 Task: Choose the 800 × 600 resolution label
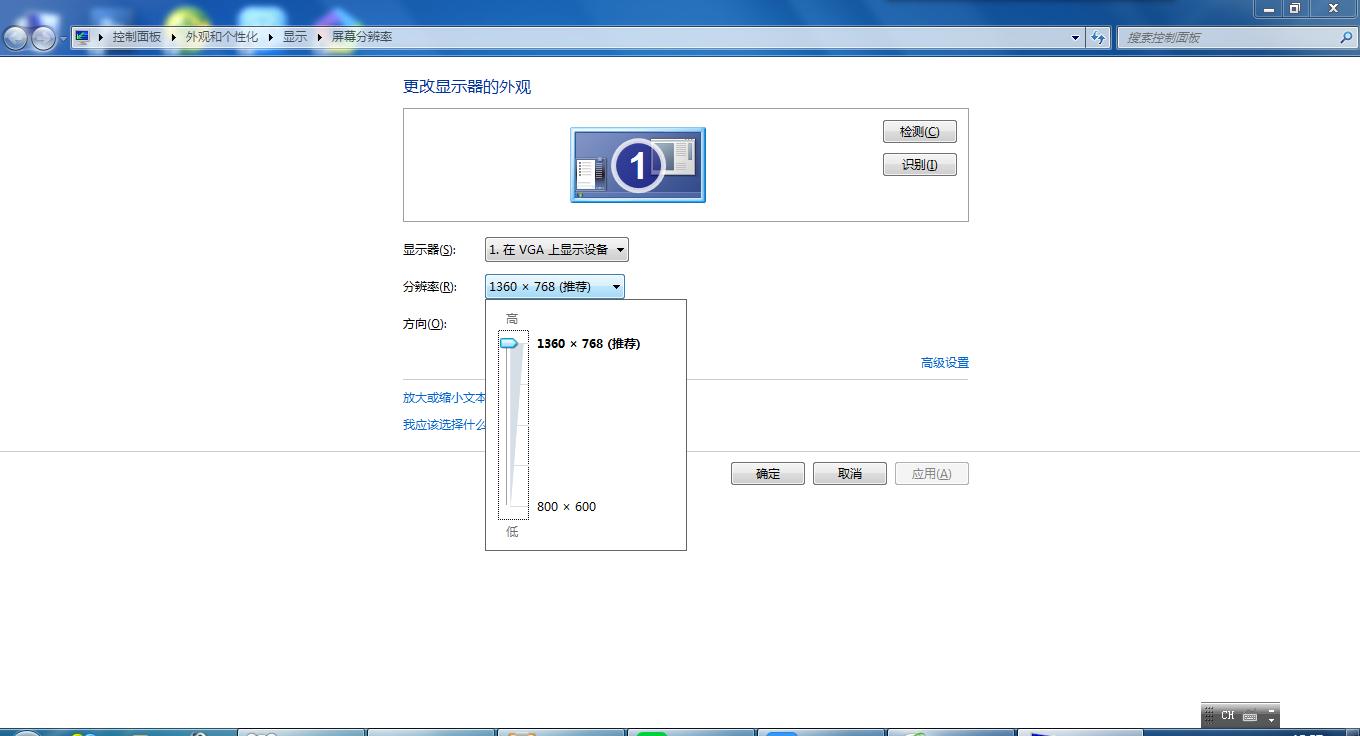[x=566, y=507]
